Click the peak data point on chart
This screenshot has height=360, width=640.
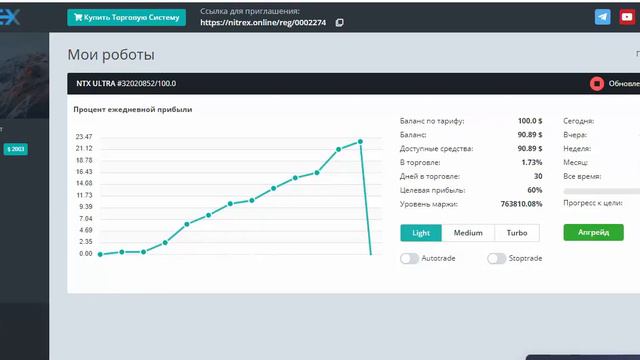click(x=360, y=142)
